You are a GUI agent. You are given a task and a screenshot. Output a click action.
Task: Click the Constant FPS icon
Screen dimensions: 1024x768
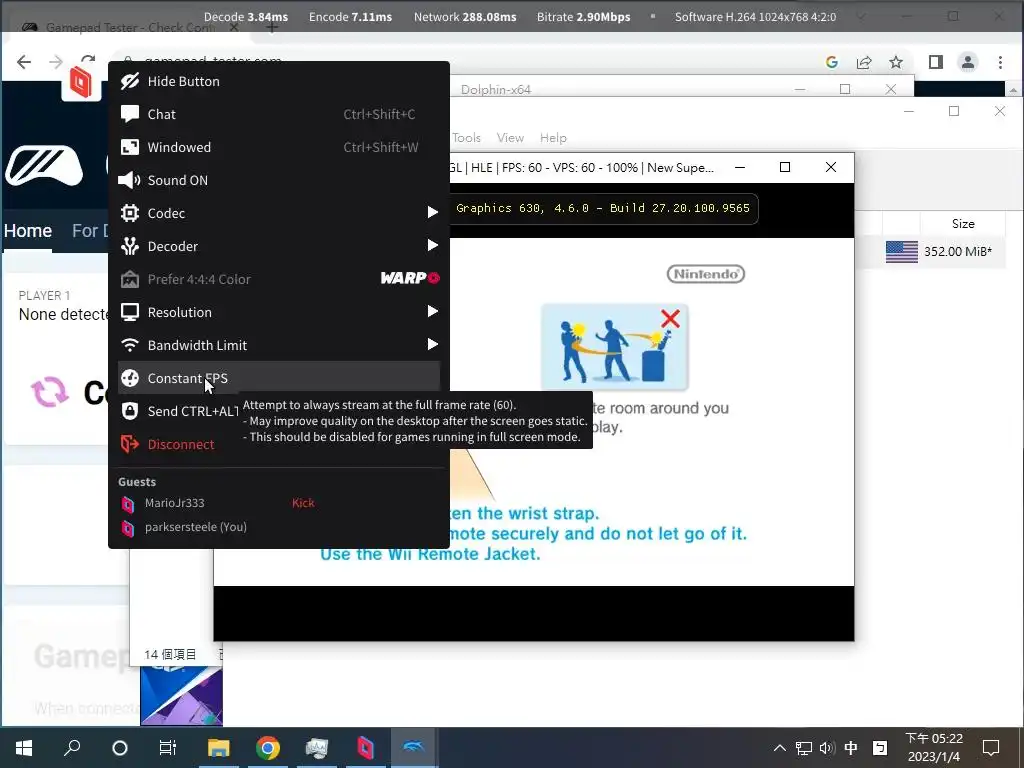pos(130,378)
